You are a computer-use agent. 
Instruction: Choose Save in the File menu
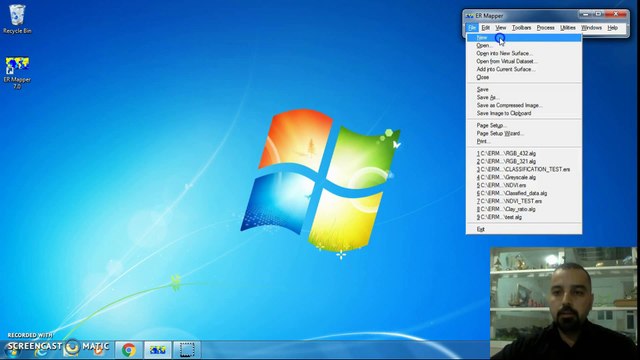pyautogui.click(x=524, y=89)
